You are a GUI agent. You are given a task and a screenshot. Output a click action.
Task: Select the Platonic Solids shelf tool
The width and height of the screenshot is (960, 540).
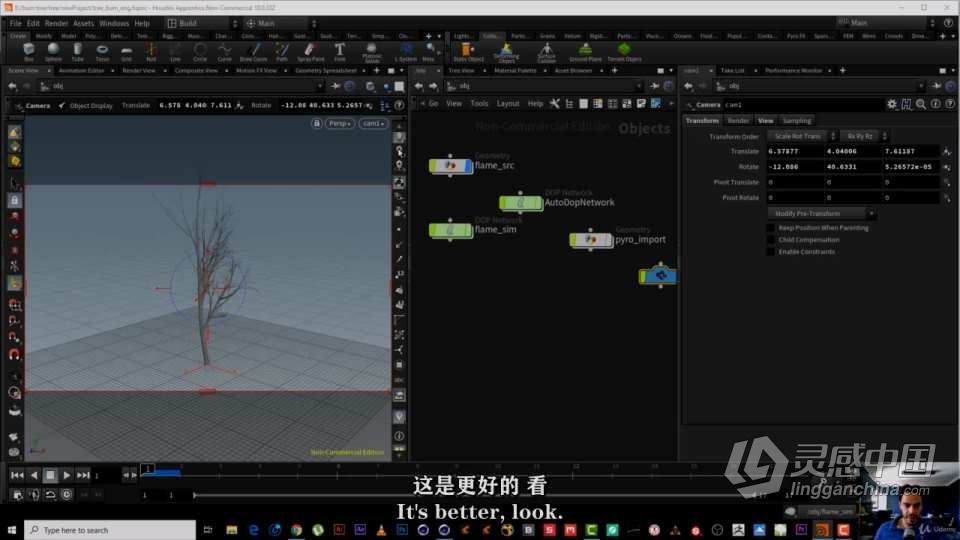coord(372,52)
